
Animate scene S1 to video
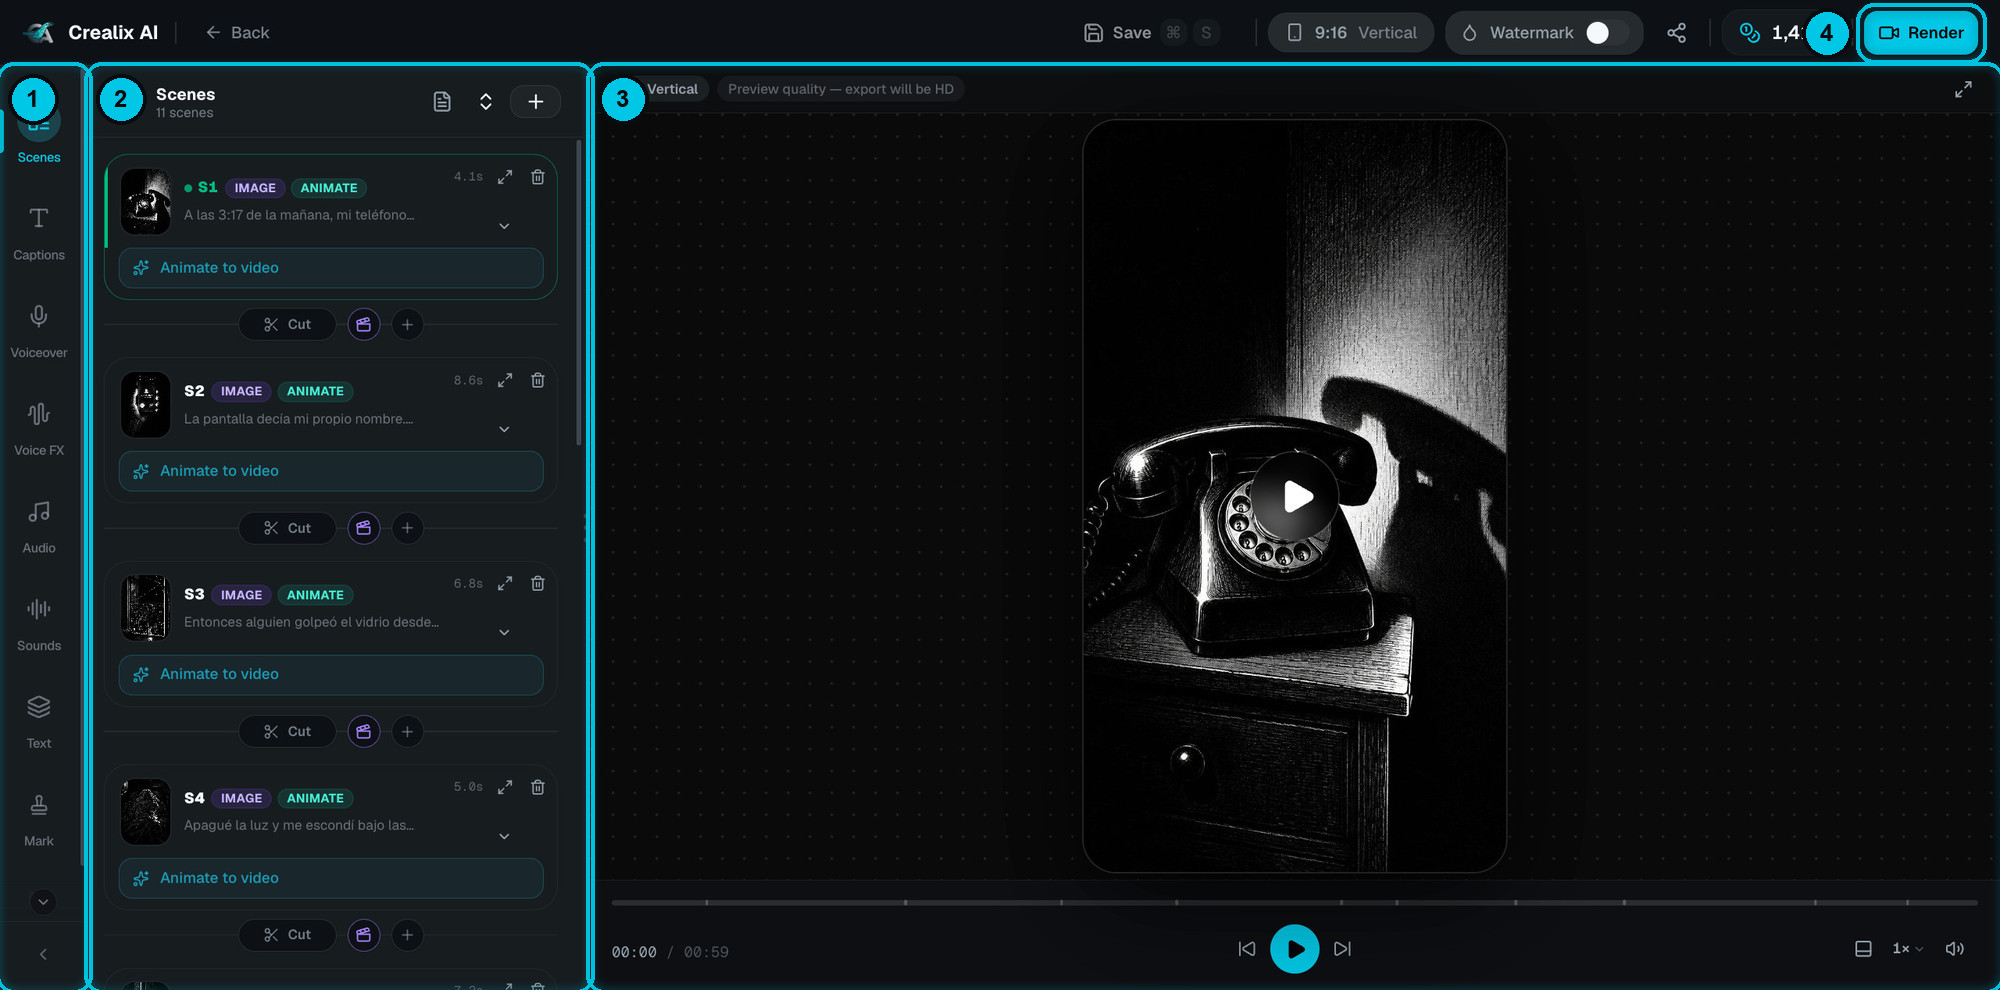(x=331, y=268)
